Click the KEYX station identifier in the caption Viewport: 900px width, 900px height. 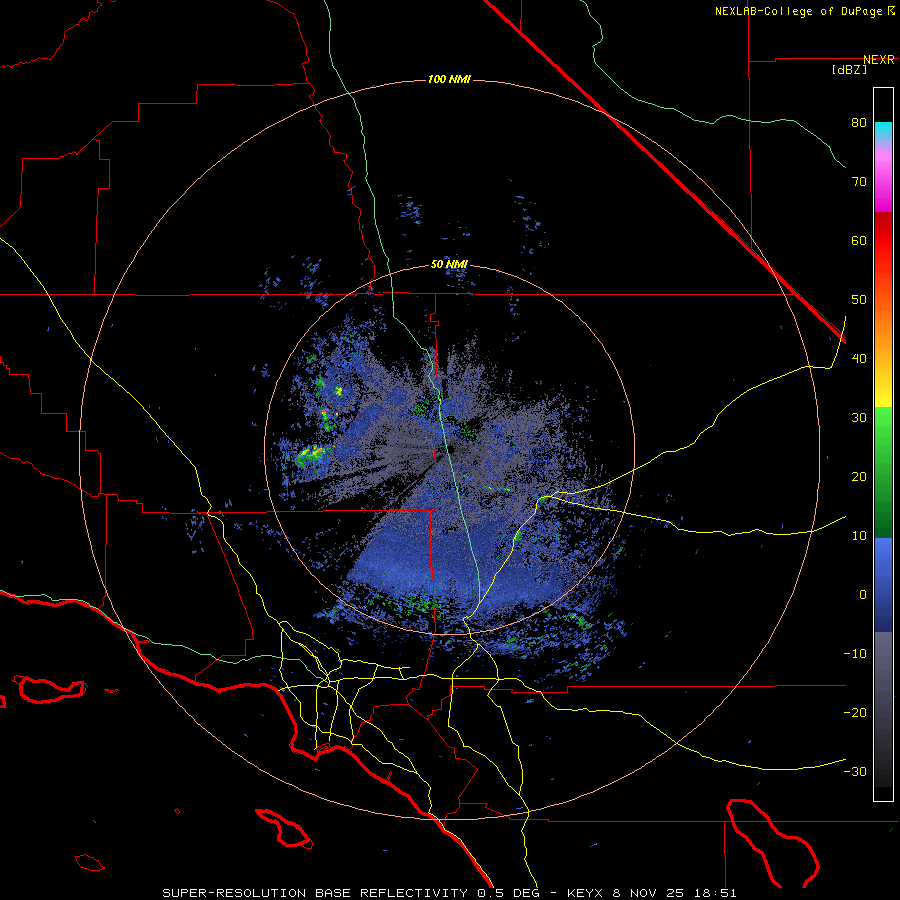click(587, 893)
